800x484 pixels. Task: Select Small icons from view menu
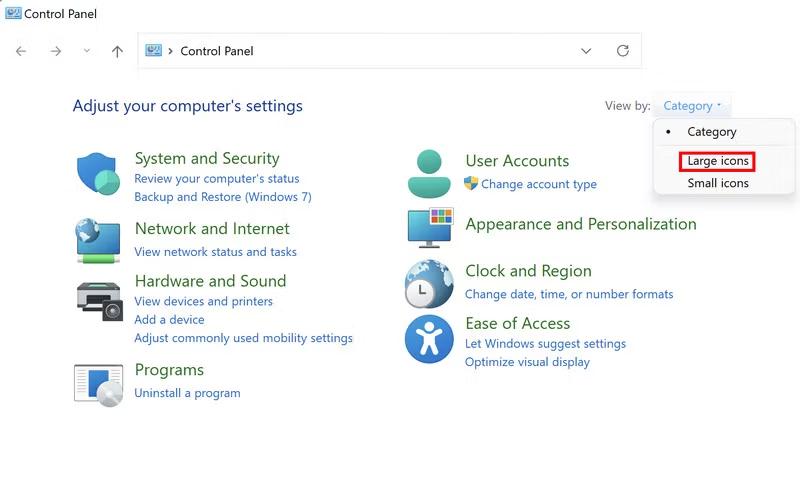[x=717, y=183]
